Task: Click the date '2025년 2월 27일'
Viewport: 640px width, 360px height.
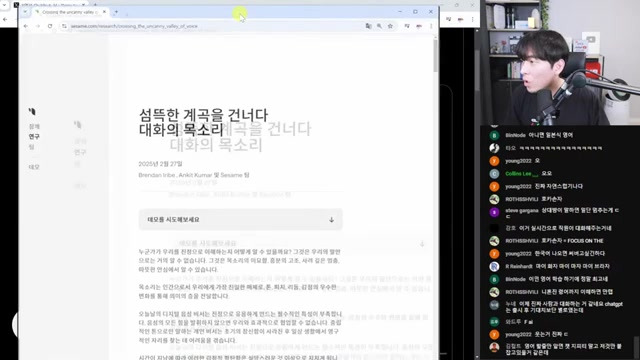Action: [160, 164]
